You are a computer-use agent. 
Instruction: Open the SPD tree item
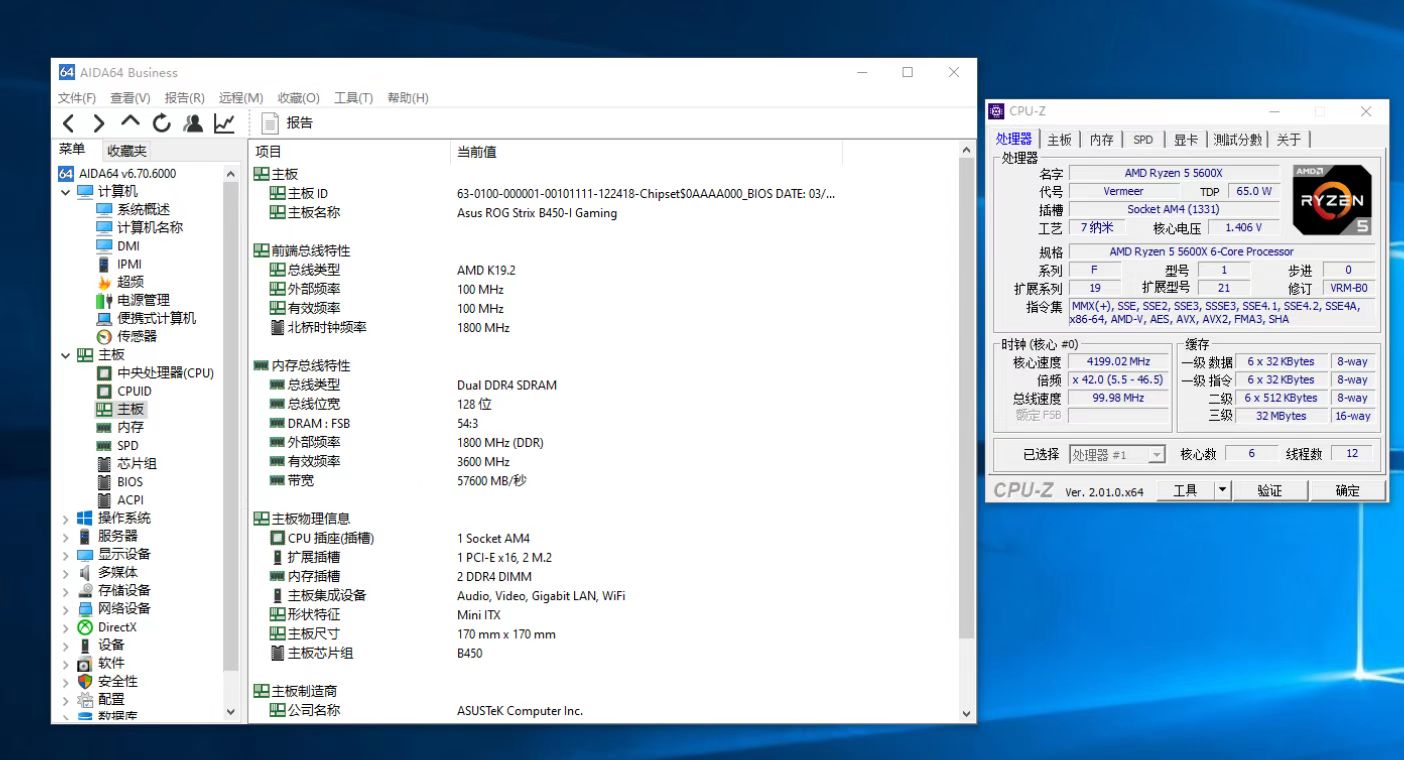coord(127,445)
